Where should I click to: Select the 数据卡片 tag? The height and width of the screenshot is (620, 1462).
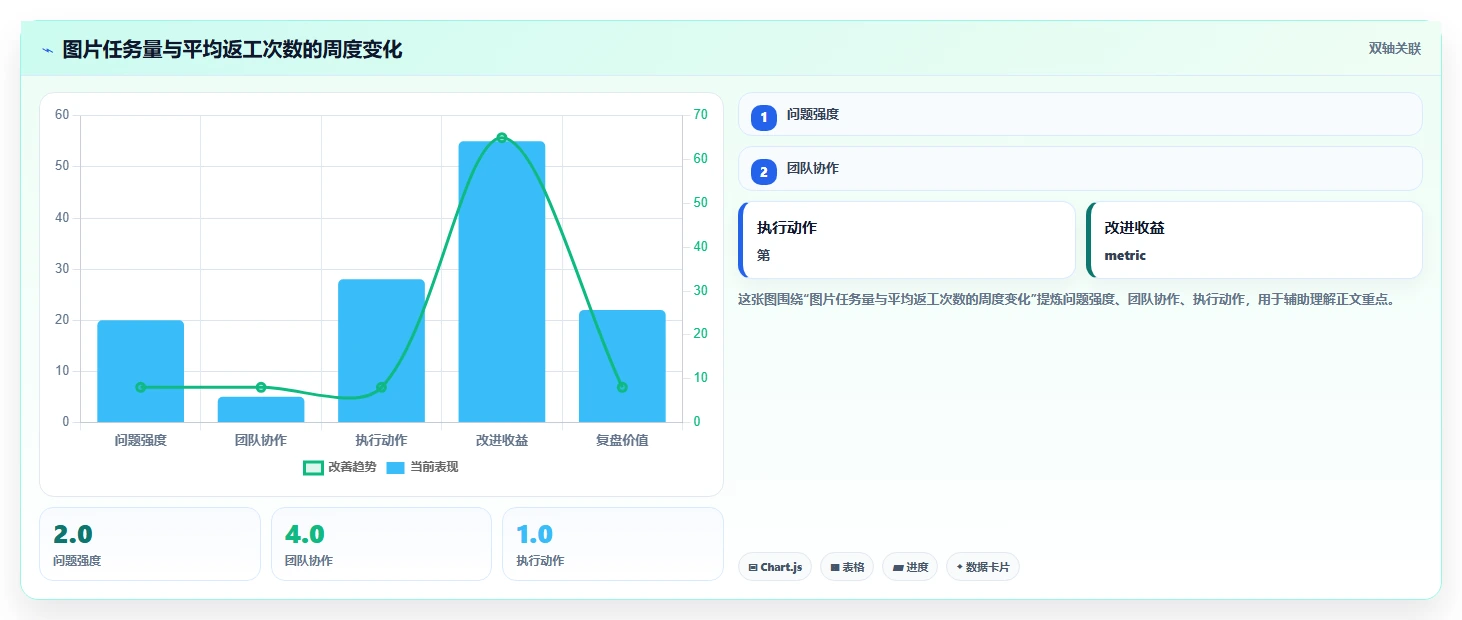[x=983, y=567]
